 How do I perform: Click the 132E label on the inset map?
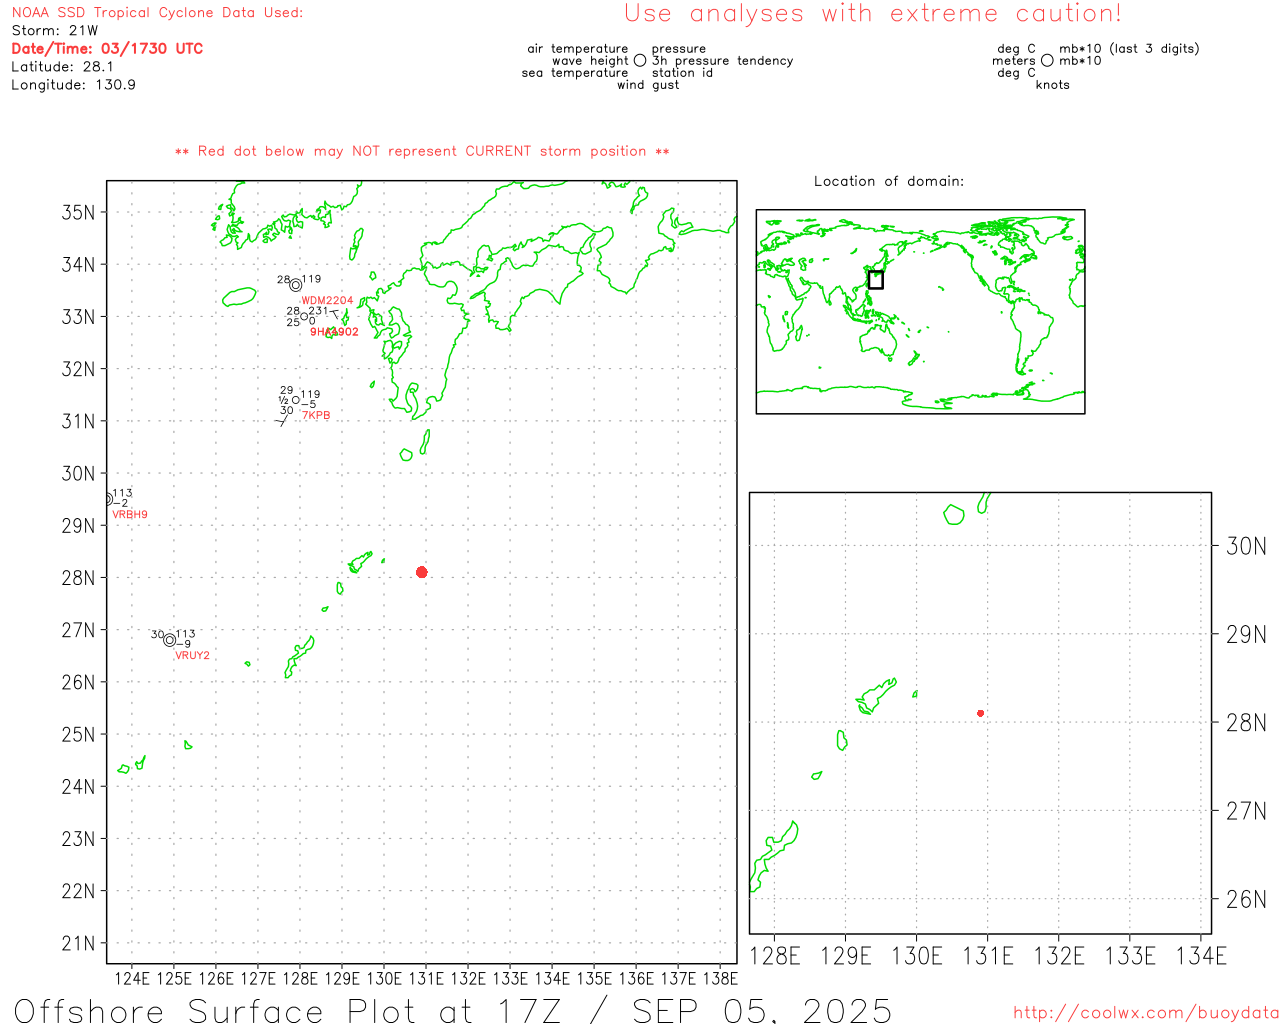click(x=1059, y=956)
